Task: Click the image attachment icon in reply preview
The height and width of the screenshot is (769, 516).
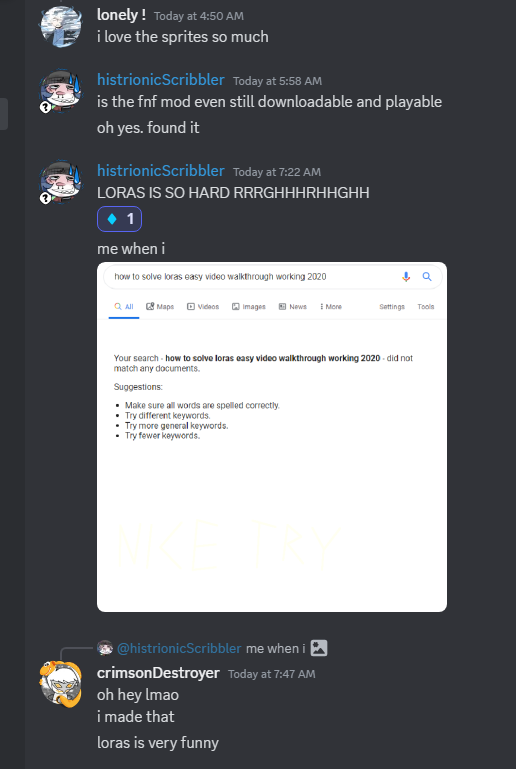Action: (319, 648)
